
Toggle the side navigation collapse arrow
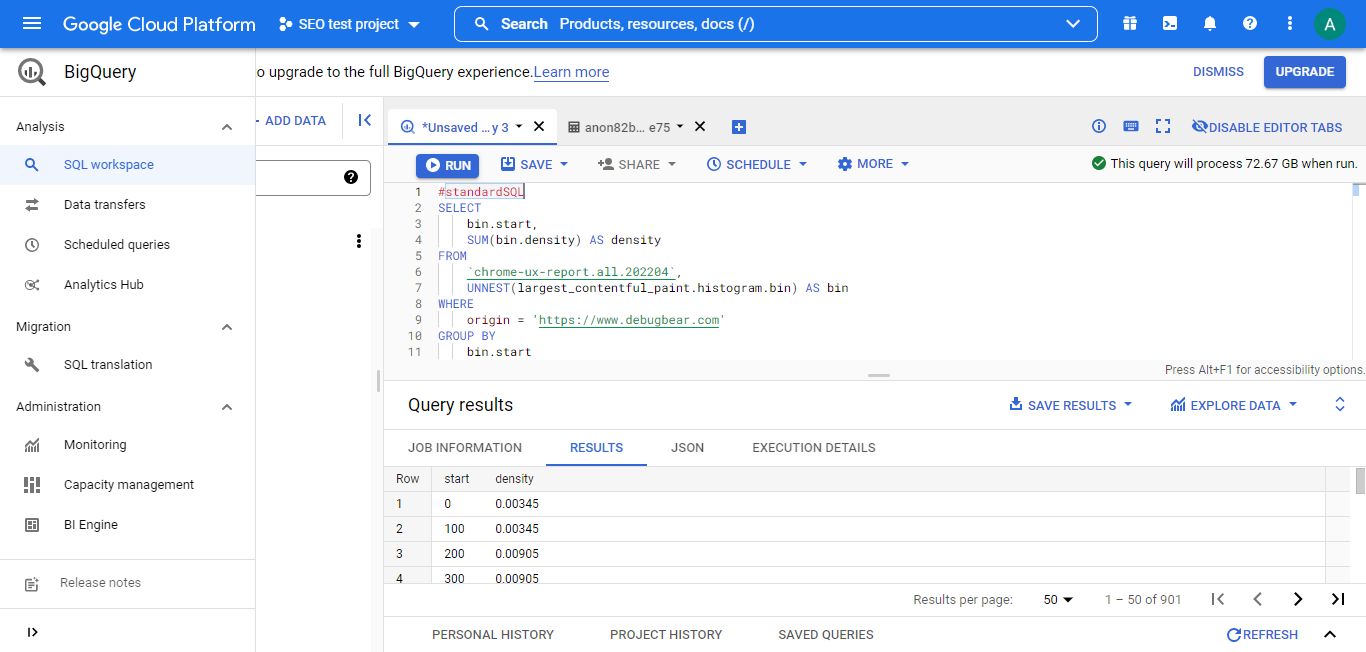coord(32,632)
